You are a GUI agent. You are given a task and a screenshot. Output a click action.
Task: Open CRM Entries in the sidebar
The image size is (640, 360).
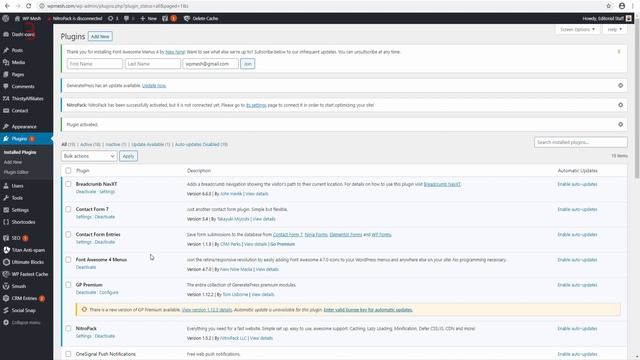coord(24,298)
